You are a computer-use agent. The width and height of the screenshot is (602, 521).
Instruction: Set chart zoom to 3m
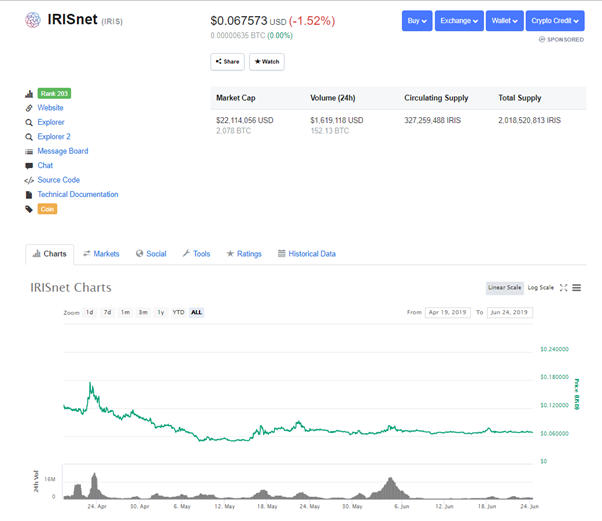[x=143, y=313]
